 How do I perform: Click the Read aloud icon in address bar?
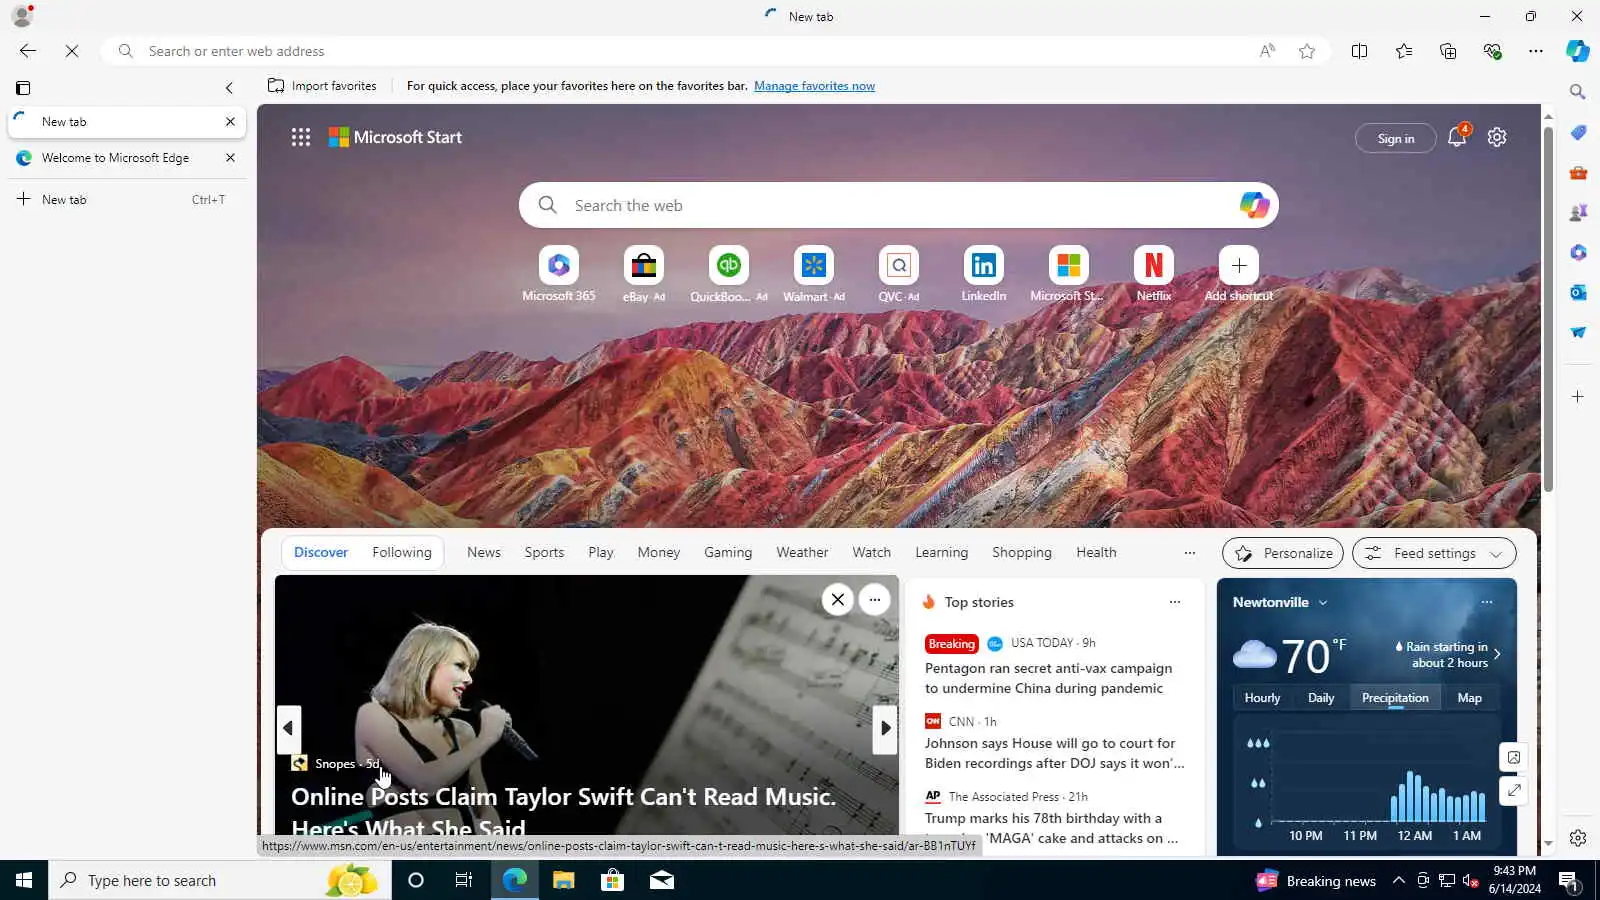1267,51
